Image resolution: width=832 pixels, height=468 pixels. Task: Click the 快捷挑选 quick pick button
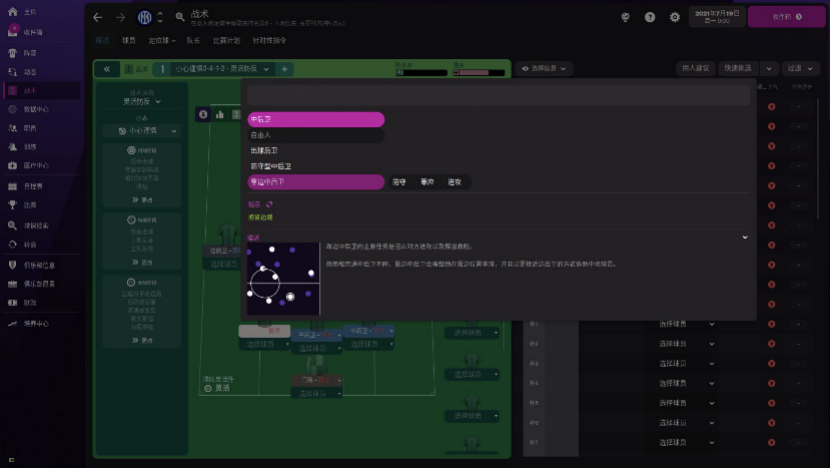tap(738, 68)
